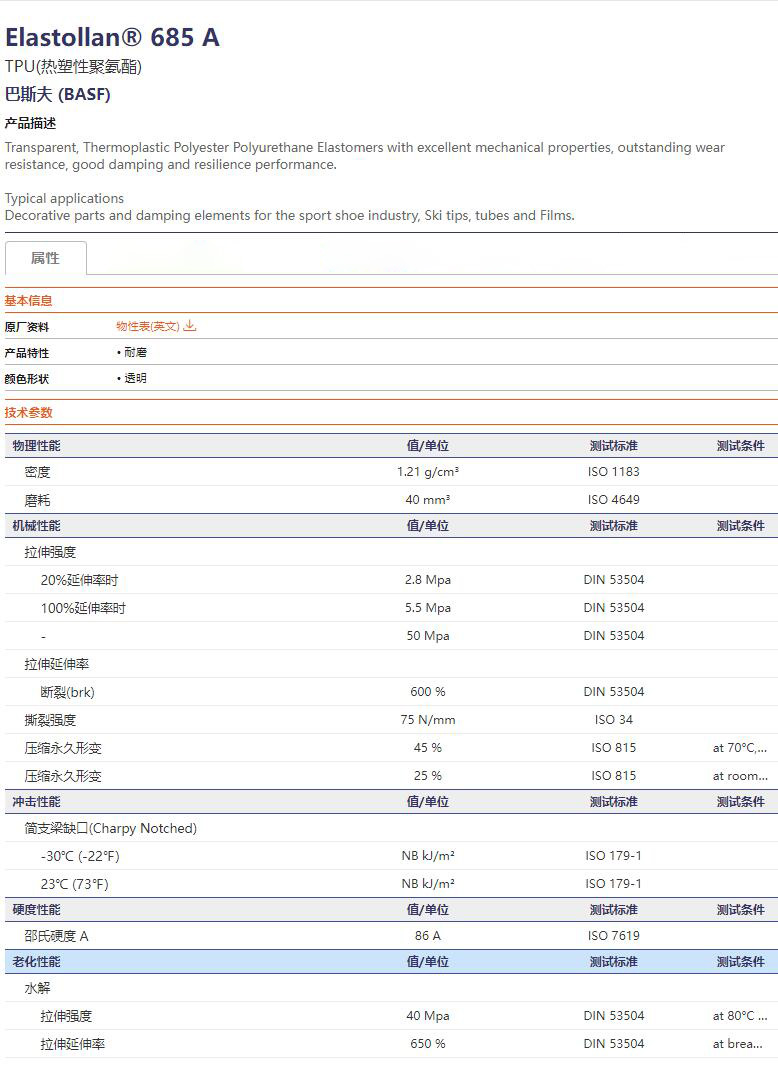The image size is (778, 1085).
Task: Click the 简支梁缺口(Charpy Notched) row label
Action: tap(111, 828)
